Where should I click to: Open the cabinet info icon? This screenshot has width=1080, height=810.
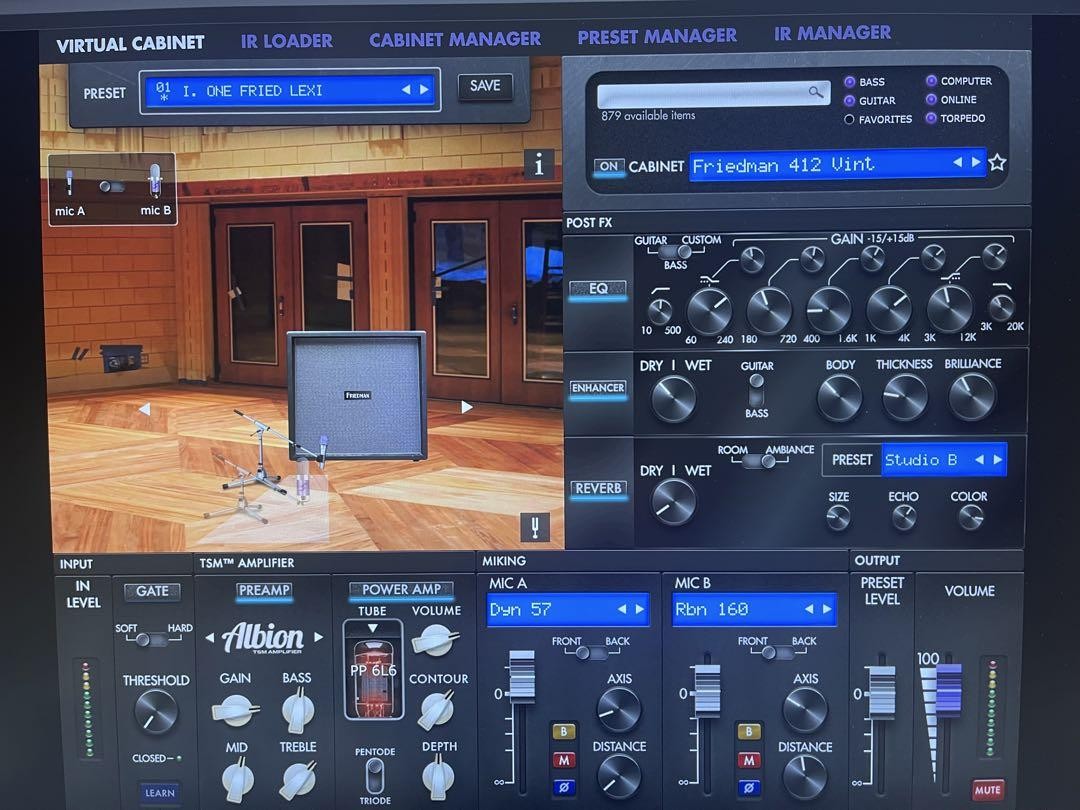[539, 164]
